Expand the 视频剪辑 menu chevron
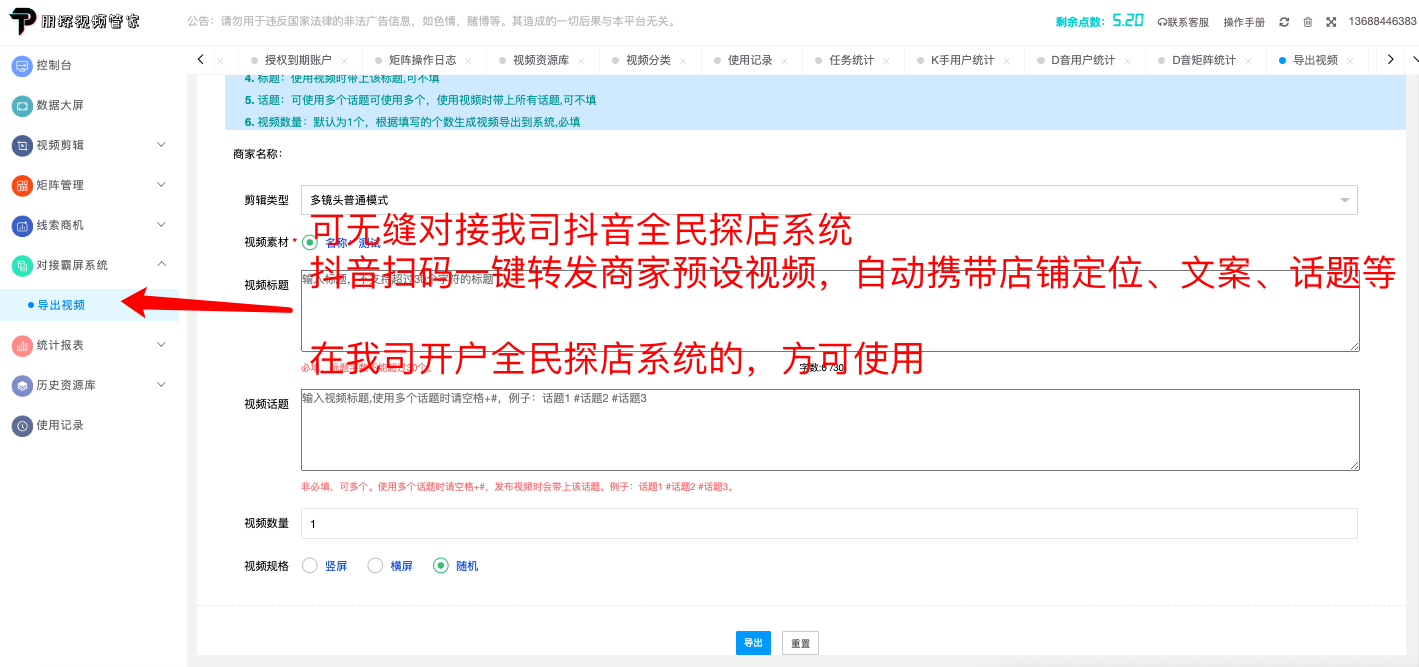This screenshot has width=1419, height=667. click(161, 145)
